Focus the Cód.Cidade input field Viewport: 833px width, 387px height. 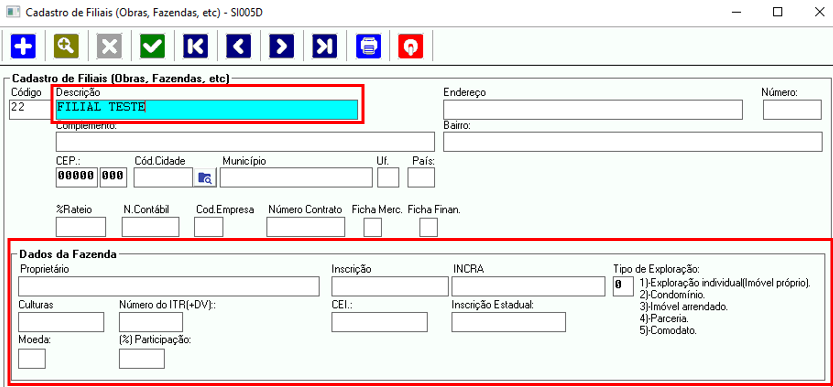[x=163, y=178]
